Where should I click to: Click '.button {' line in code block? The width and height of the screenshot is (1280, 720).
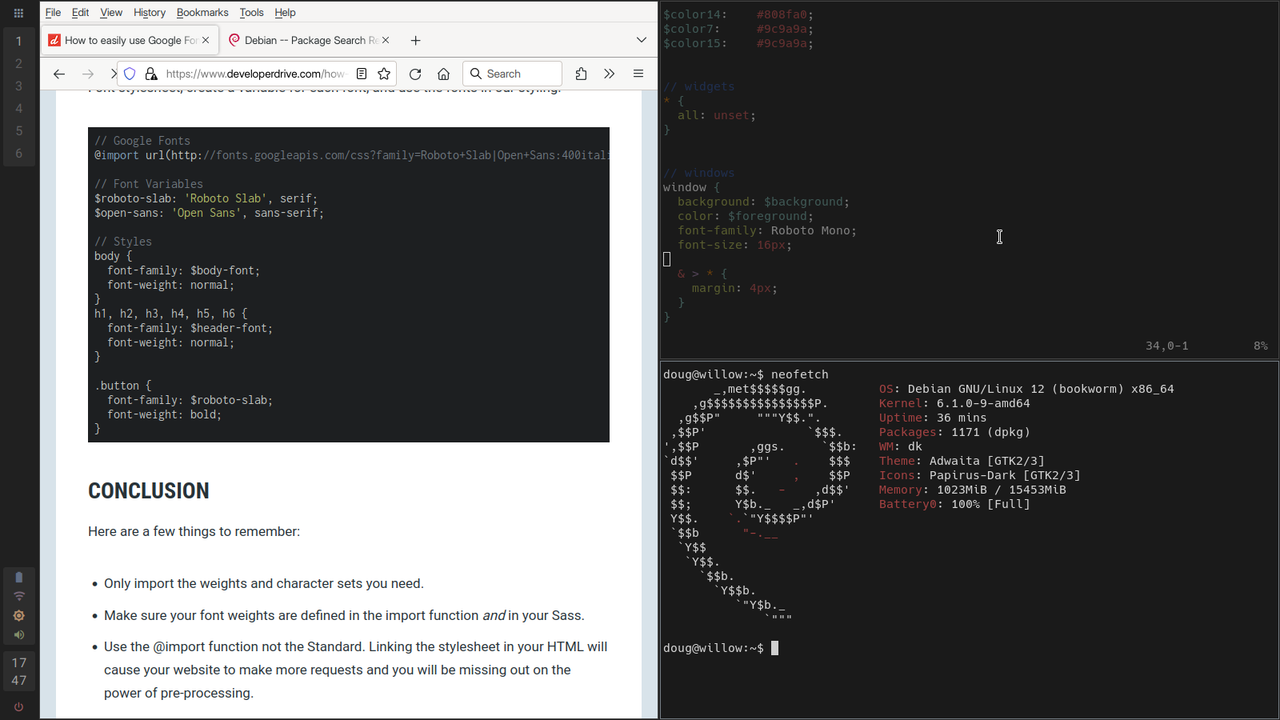123,385
